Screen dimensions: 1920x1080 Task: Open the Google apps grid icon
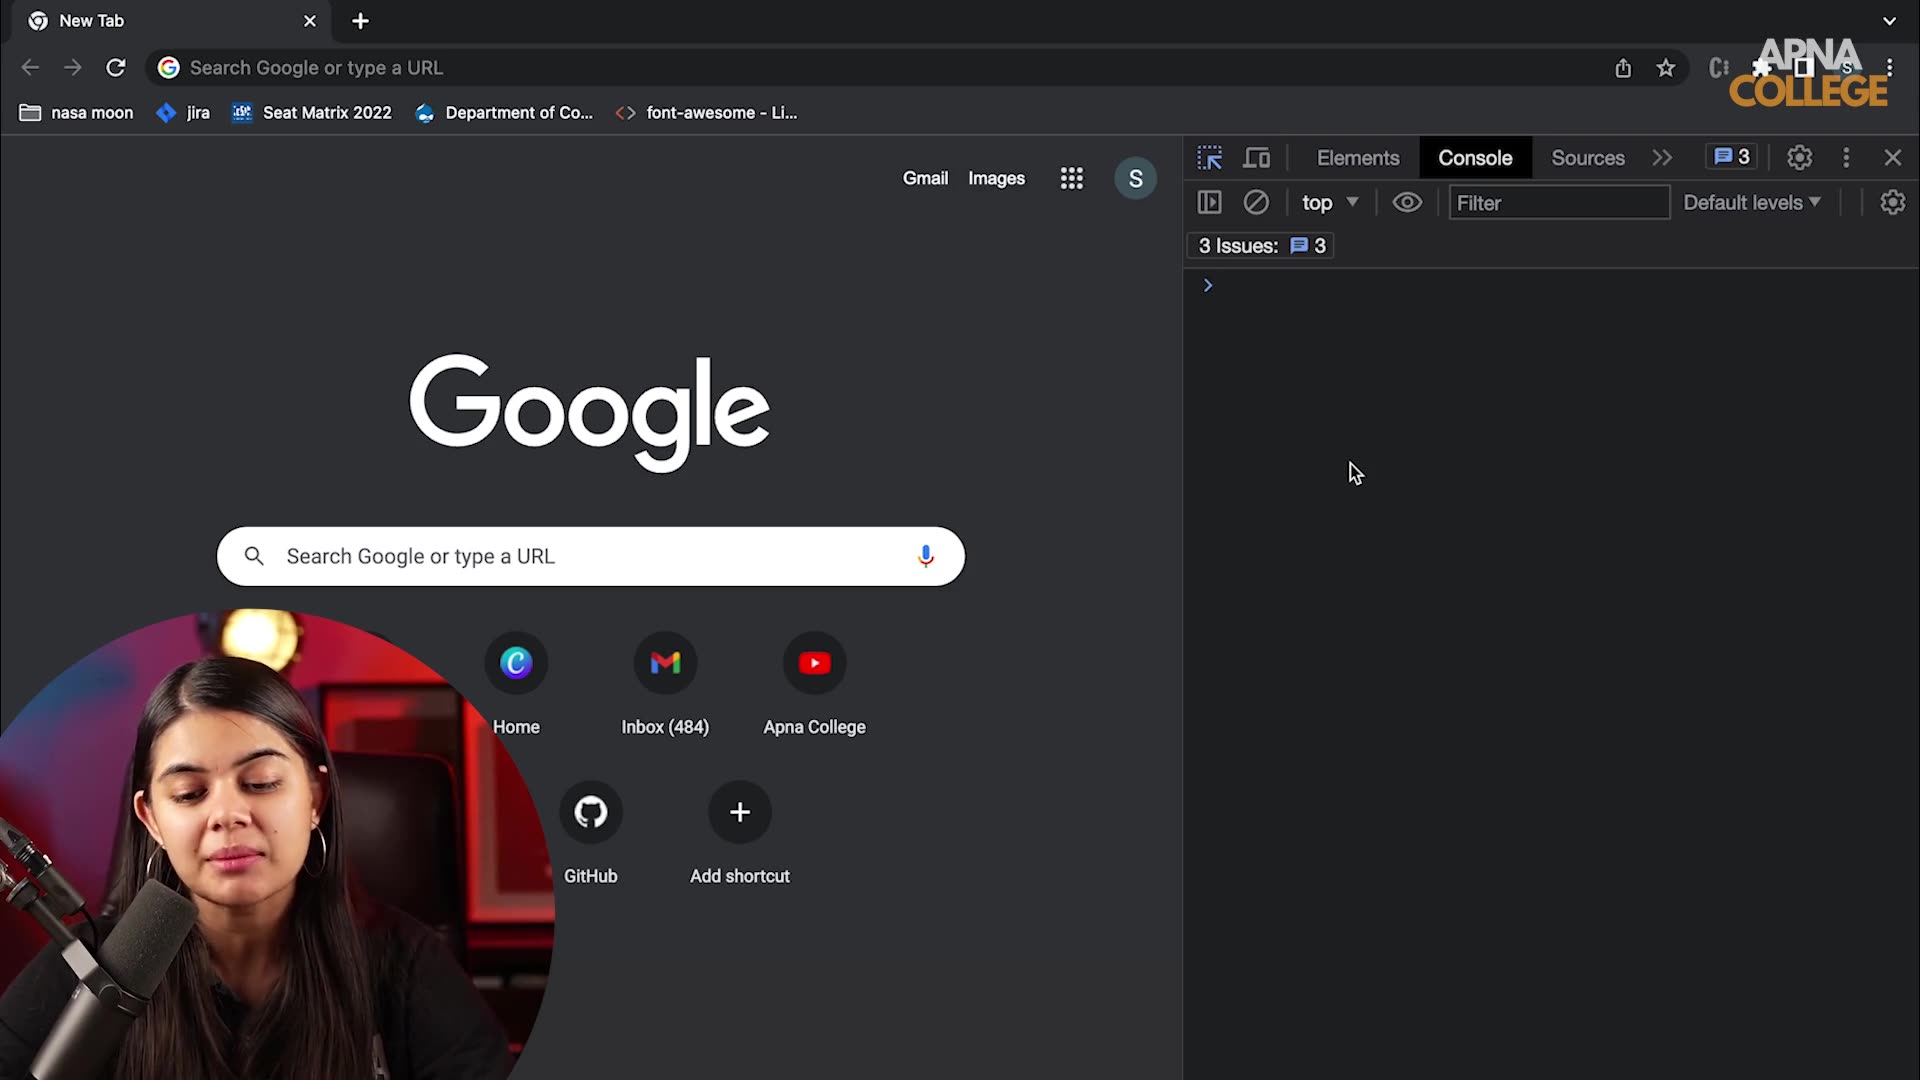(1072, 178)
